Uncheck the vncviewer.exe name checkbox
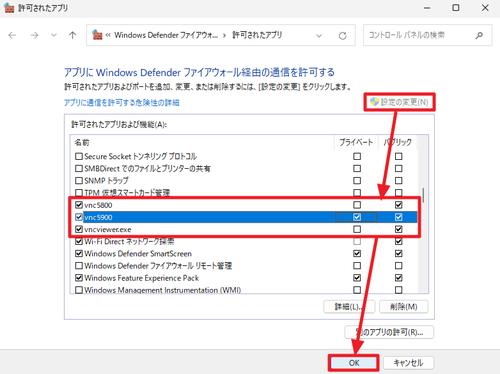The height and width of the screenshot is (374, 500). (79, 229)
